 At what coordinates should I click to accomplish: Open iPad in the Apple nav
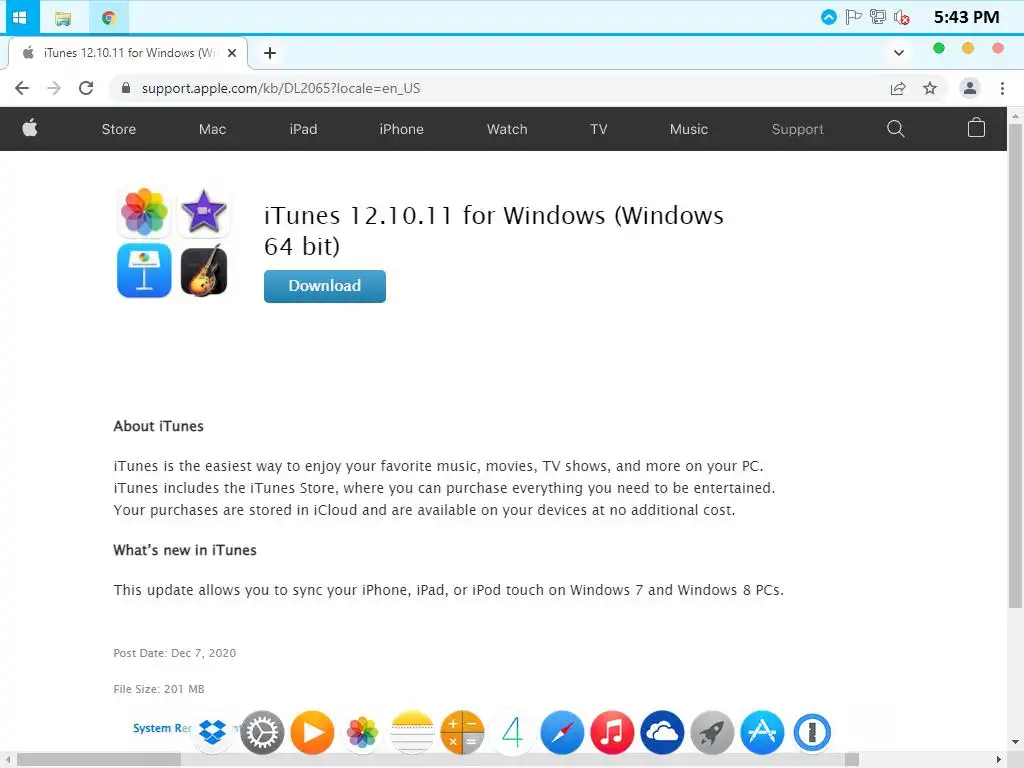303,129
